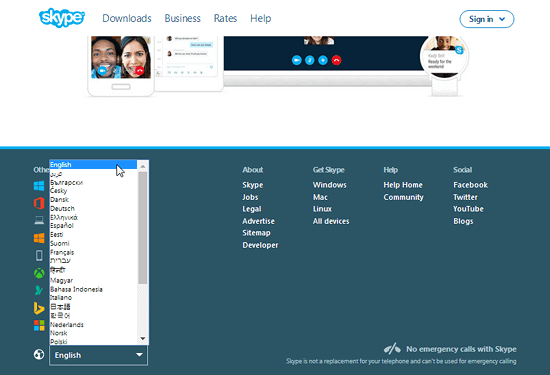Screen dimensions: 550x375
Task: Pick Español in the language list
Action: point(93,226)
